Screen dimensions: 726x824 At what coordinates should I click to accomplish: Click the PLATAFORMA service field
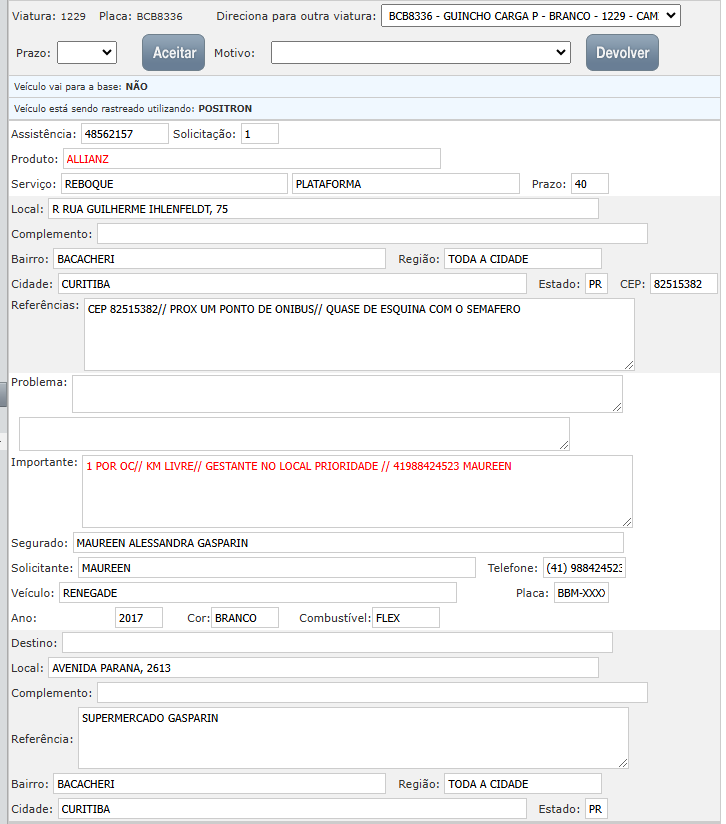[x=405, y=184]
